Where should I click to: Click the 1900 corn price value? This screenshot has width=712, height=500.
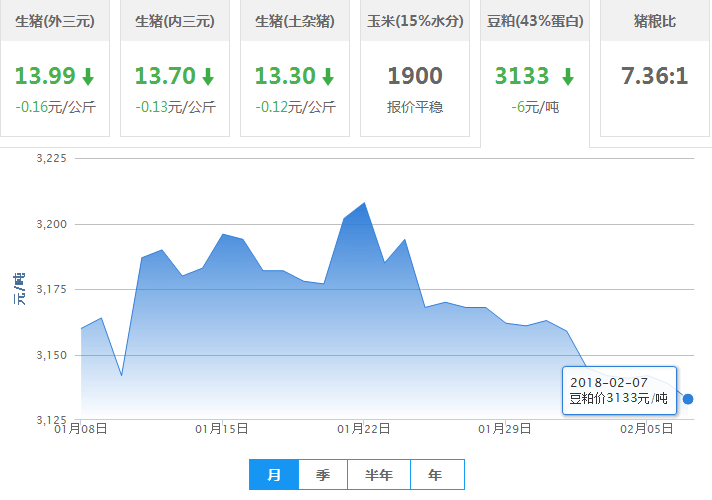click(x=415, y=76)
